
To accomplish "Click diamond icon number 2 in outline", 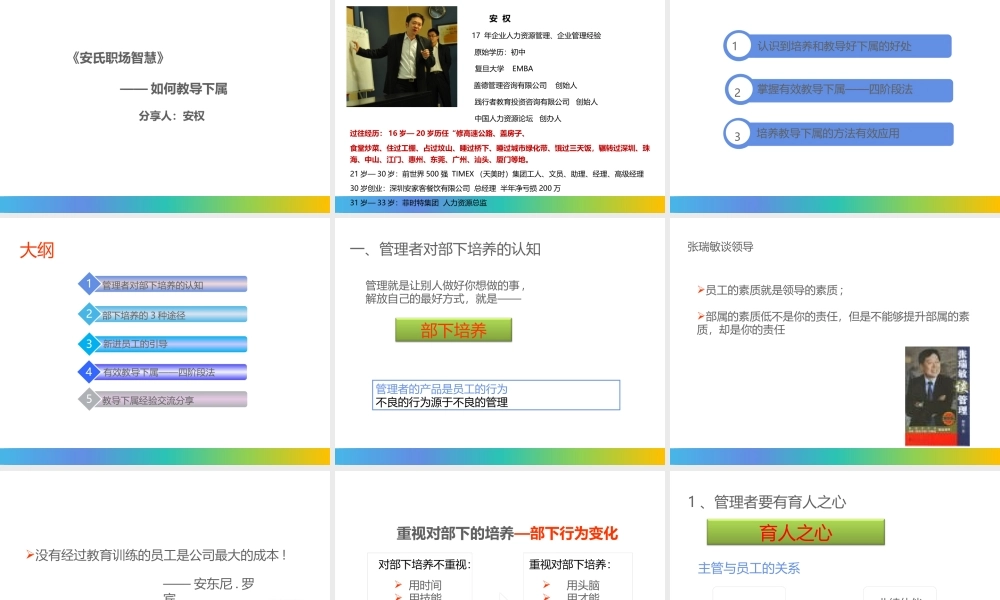I will click(x=89, y=314).
